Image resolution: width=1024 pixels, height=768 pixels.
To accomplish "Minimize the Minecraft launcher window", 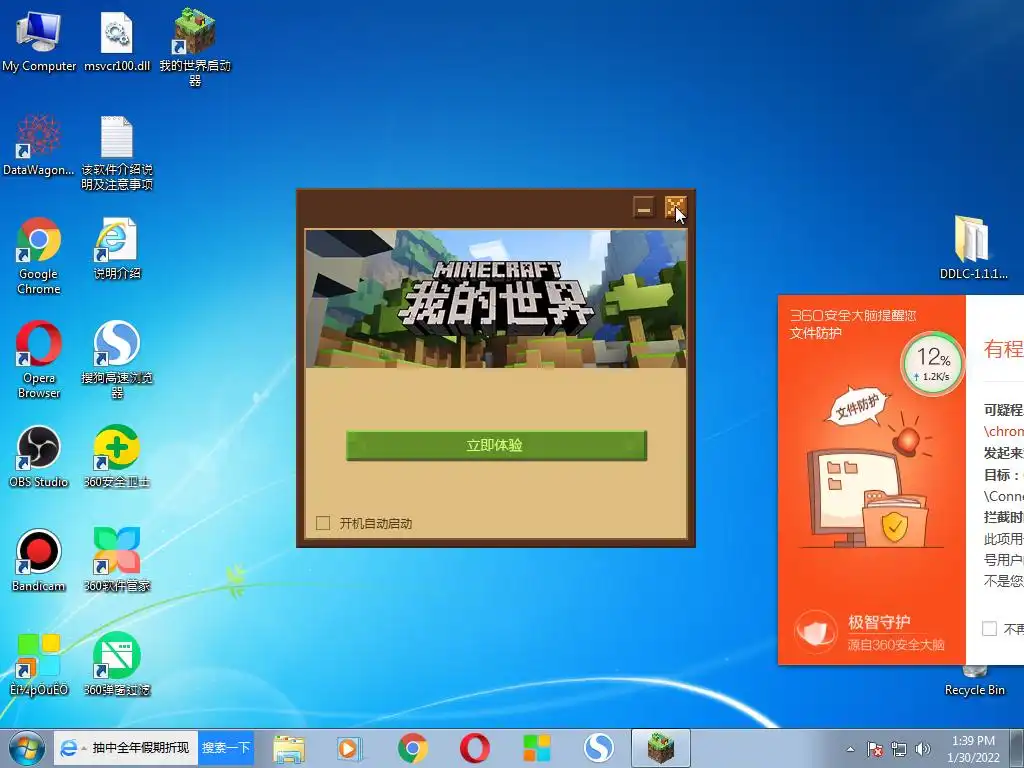I will click(x=644, y=208).
